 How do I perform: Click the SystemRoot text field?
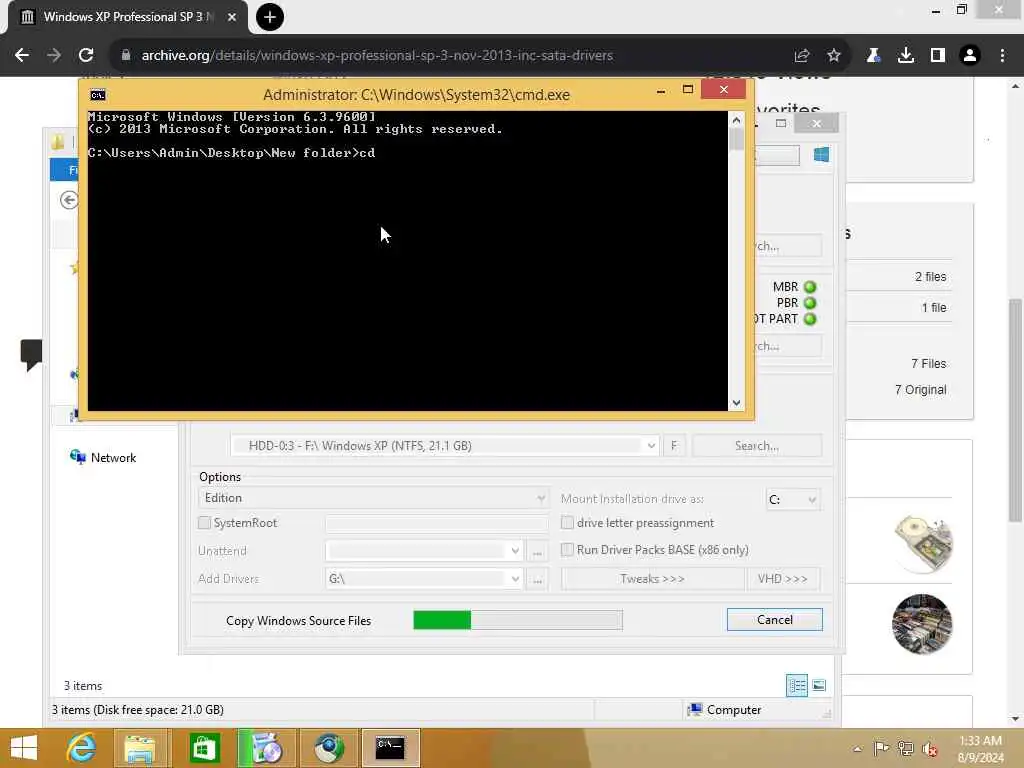coord(436,524)
